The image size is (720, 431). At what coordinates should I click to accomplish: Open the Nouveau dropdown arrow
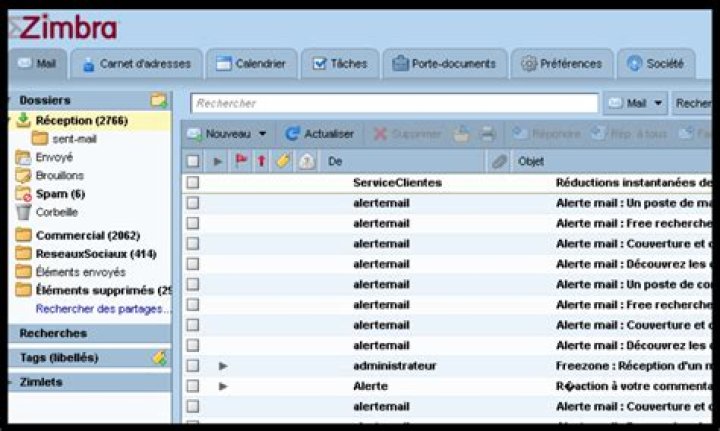pyautogui.click(x=263, y=134)
